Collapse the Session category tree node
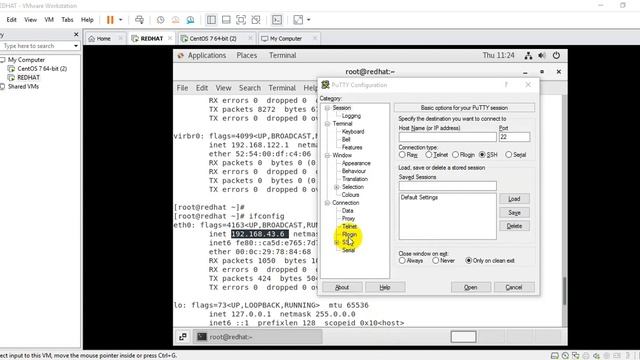The width and height of the screenshot is (640, 360). pos(327,108)
